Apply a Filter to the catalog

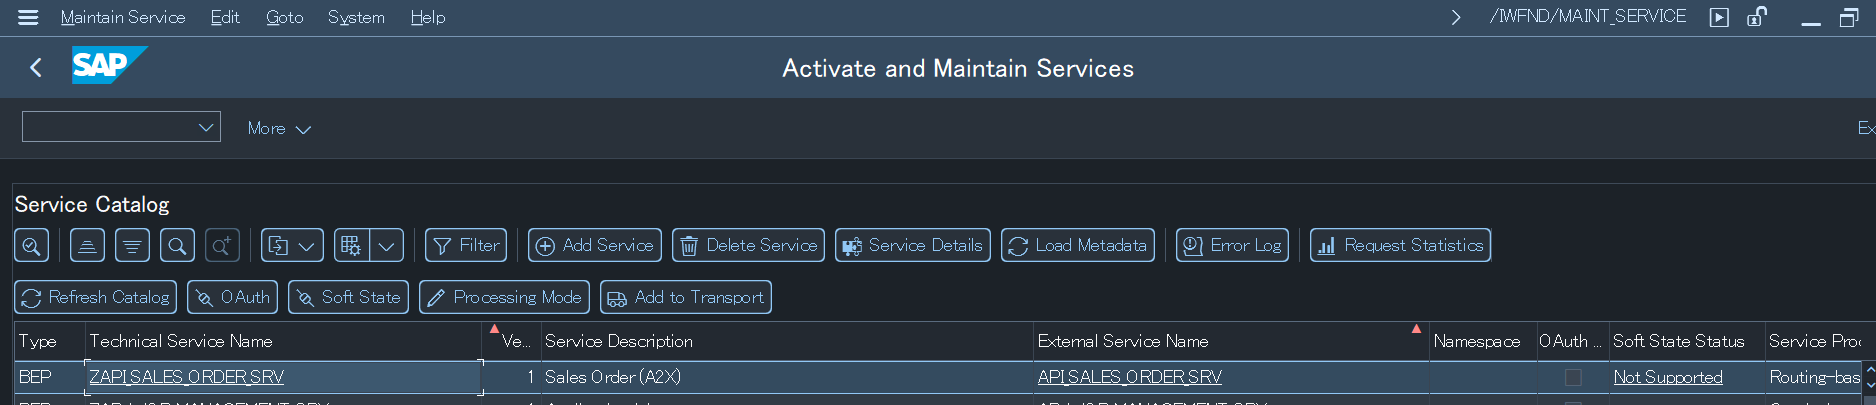point(466,245)
